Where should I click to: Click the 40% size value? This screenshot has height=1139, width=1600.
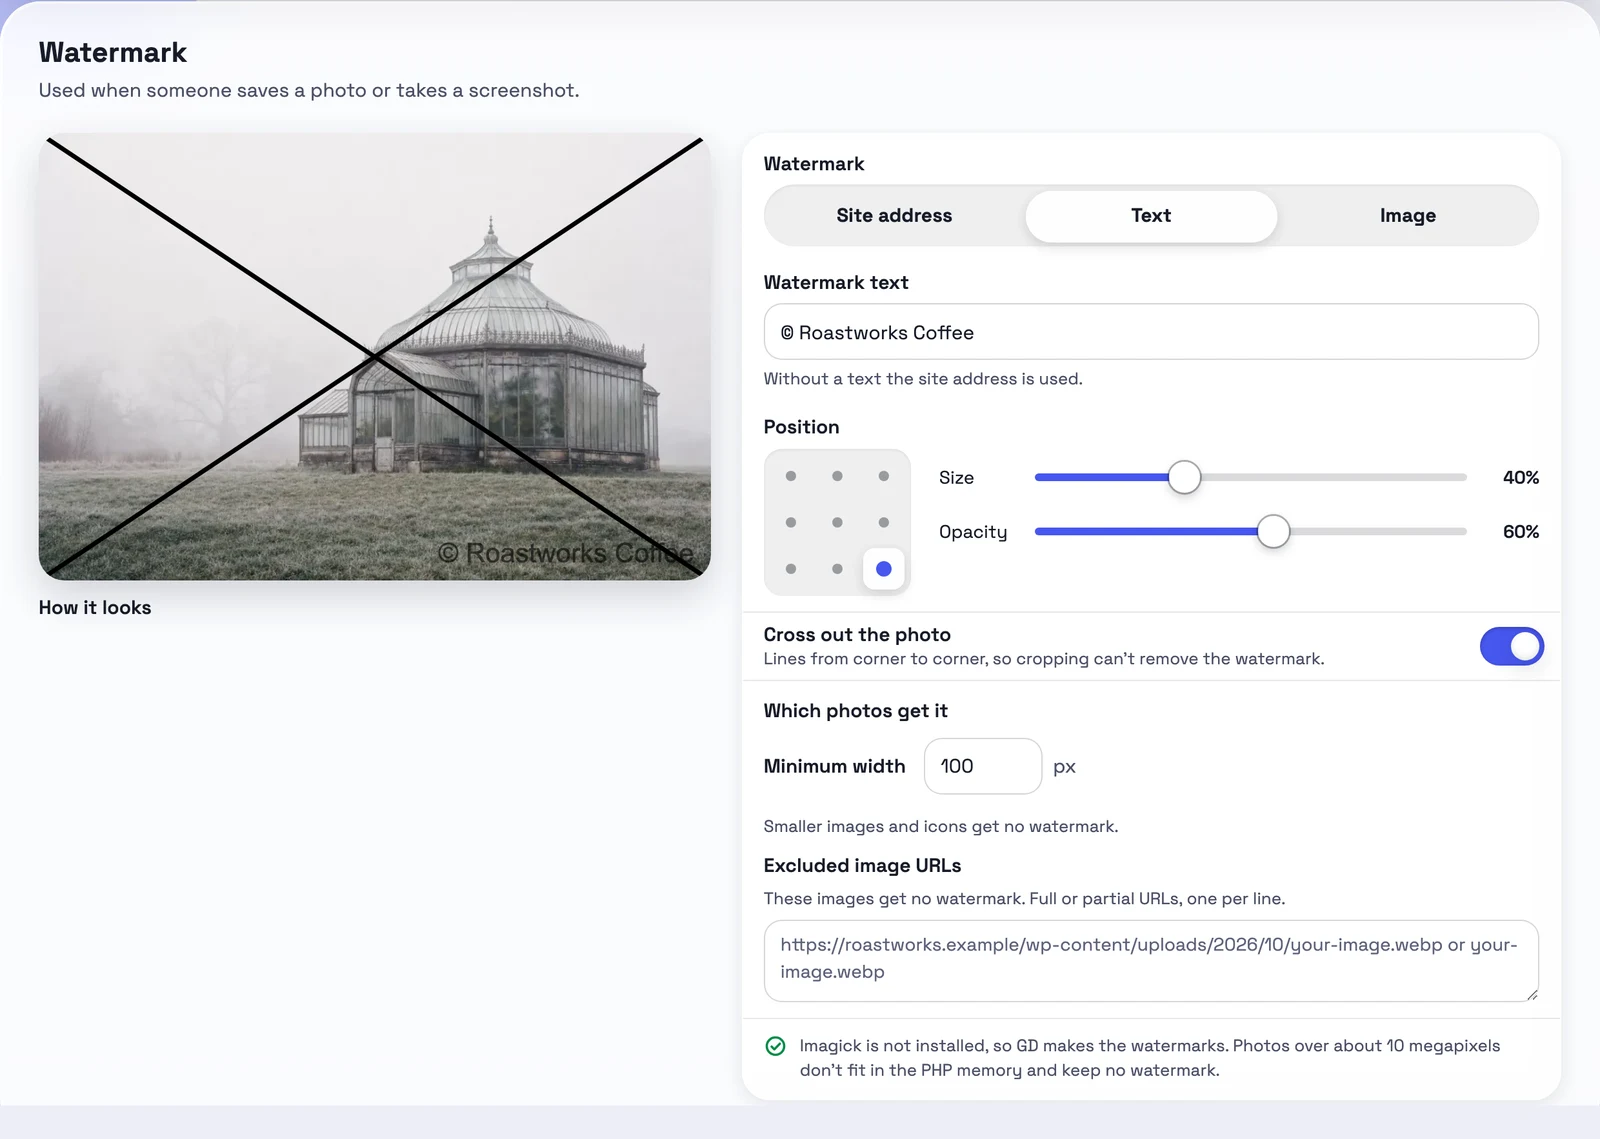1520,478
